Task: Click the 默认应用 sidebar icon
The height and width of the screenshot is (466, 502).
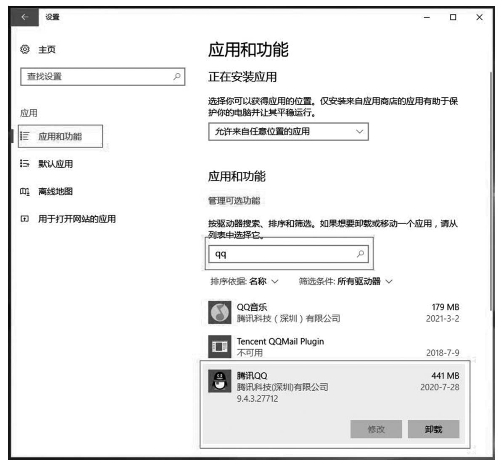Action: (x=25, y=163)
